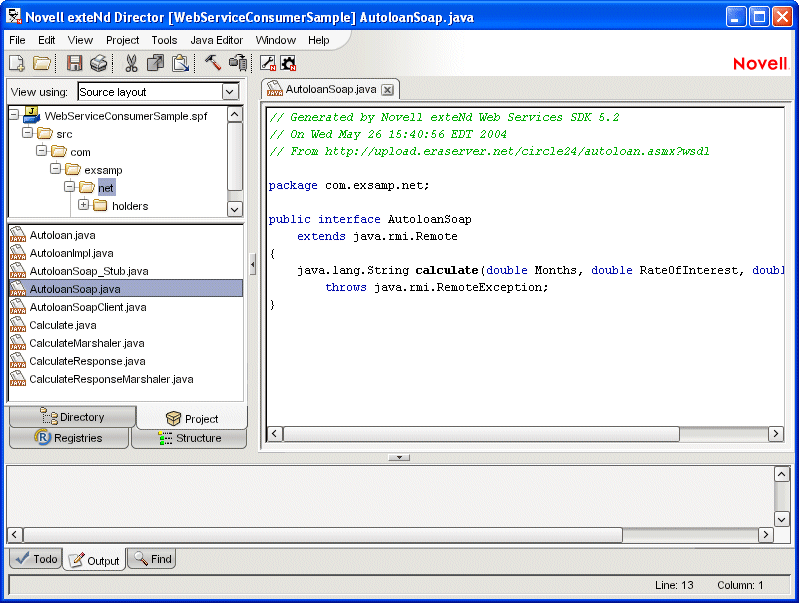Switch to the Project tab
The width and height of the screenshot is (799, 603).
(x=192, y=418)
